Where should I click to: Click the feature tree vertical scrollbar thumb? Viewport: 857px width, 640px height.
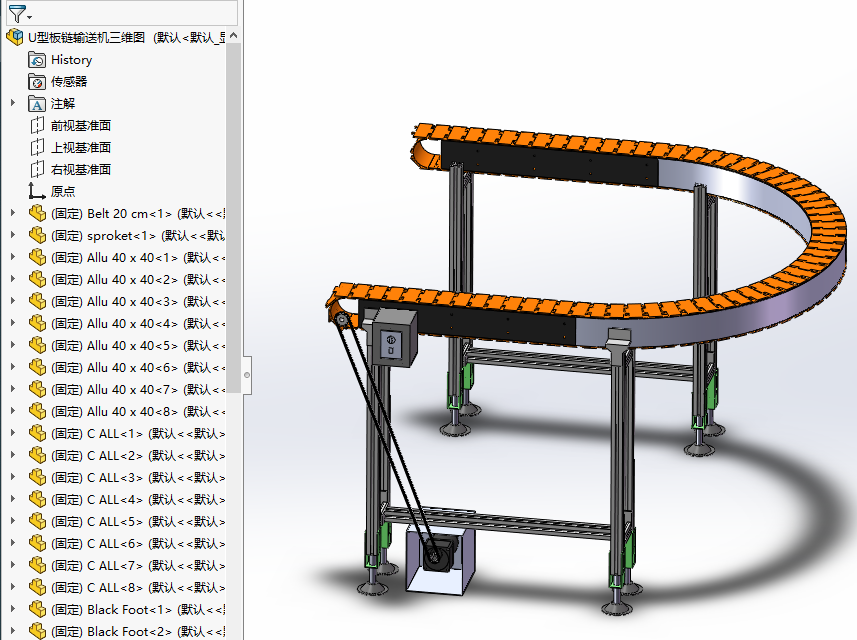click(234, 218)
